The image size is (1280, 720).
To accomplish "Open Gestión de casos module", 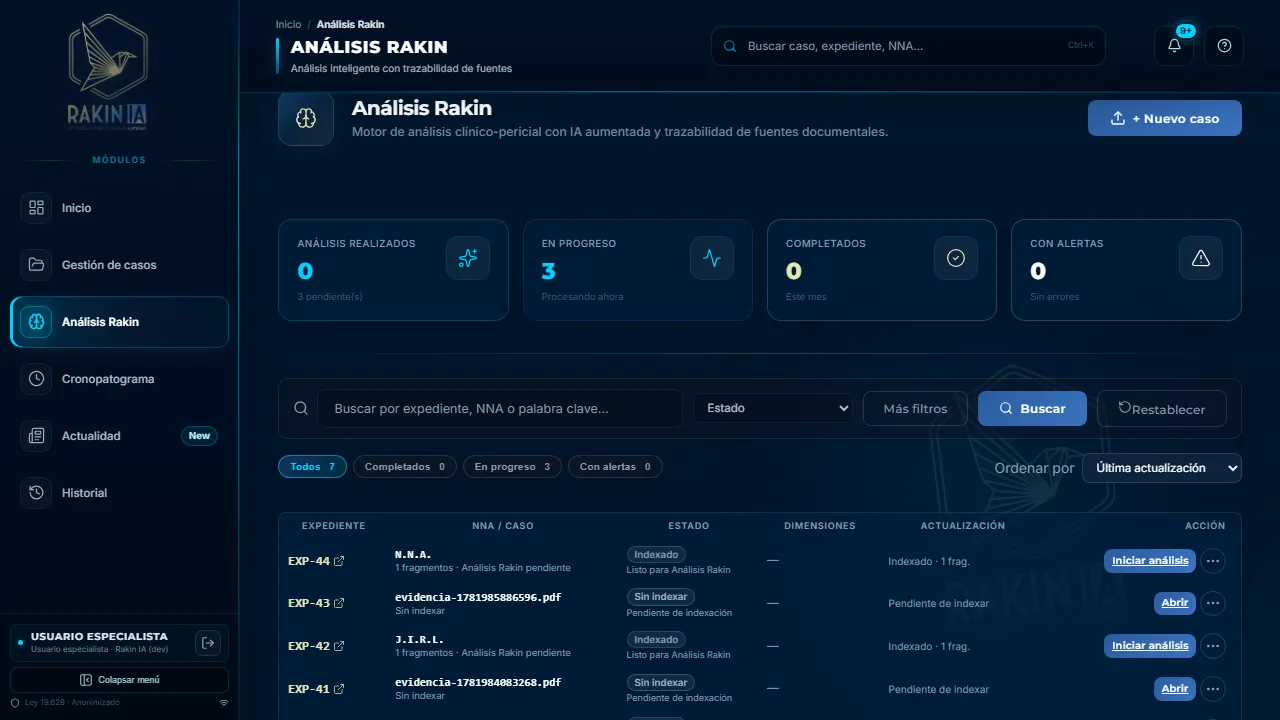I will coord(120,265).
